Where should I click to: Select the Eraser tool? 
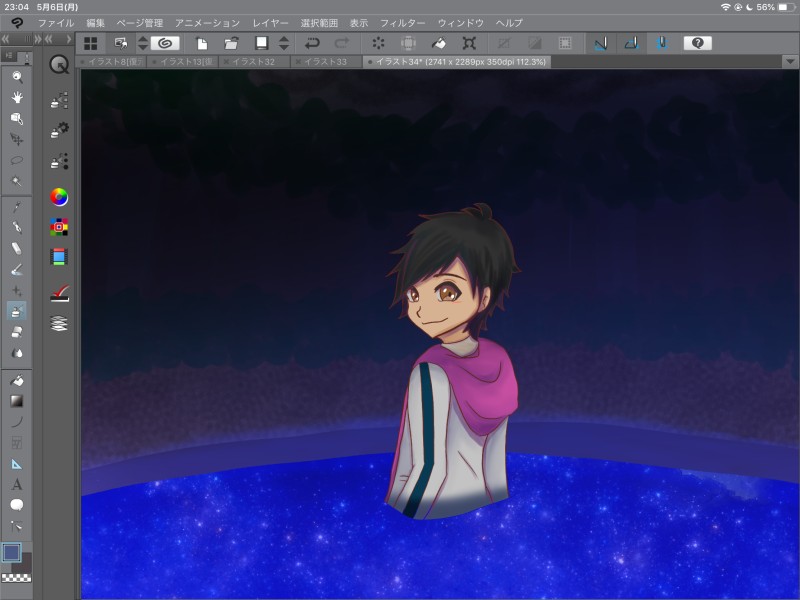(x=17, y=332)
